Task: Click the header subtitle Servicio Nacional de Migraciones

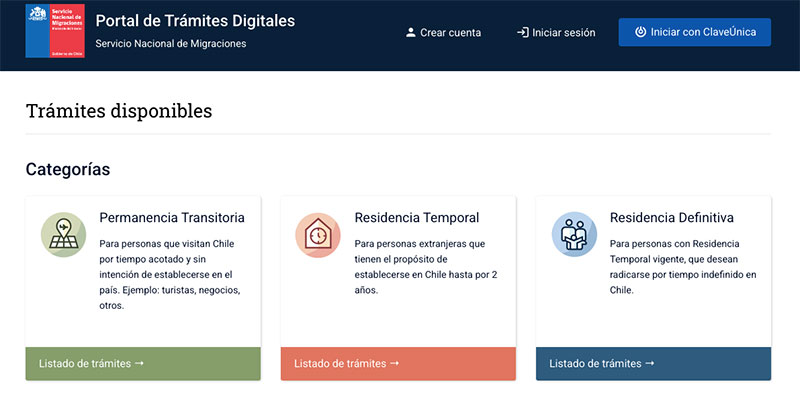Action: click(171, 44)
